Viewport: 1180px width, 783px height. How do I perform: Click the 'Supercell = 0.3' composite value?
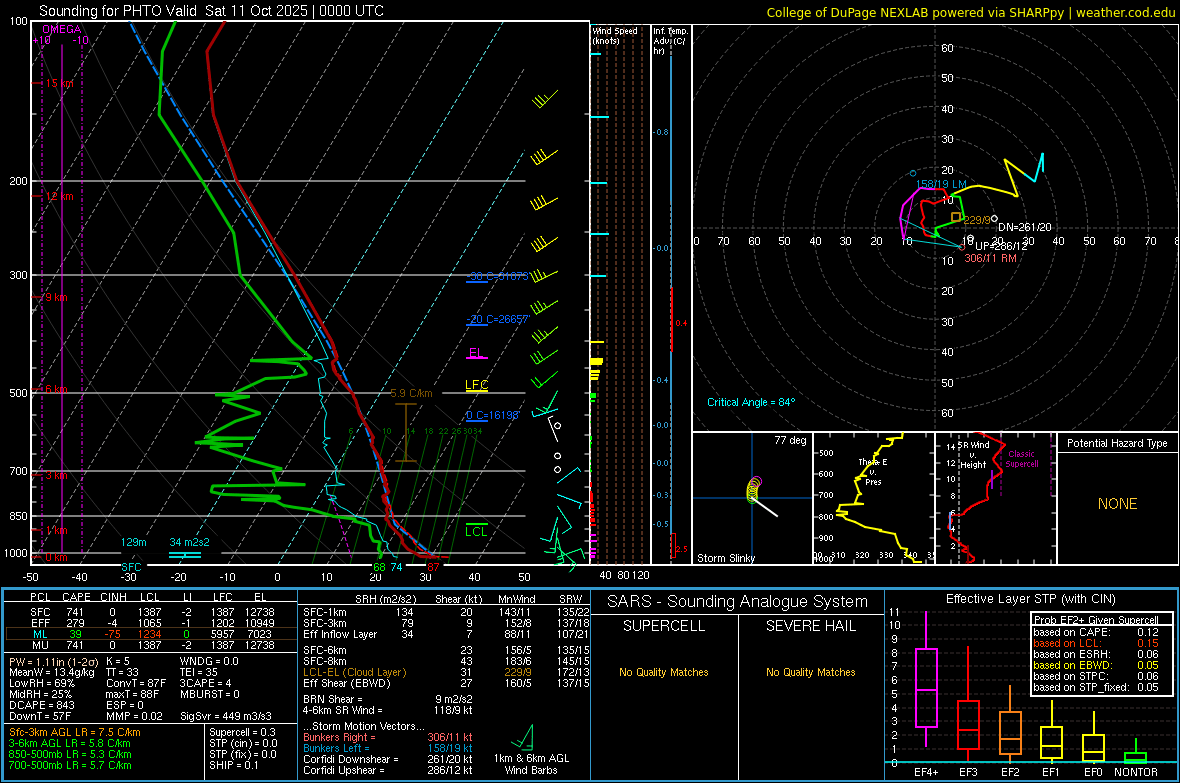click(x=242, y=732)
